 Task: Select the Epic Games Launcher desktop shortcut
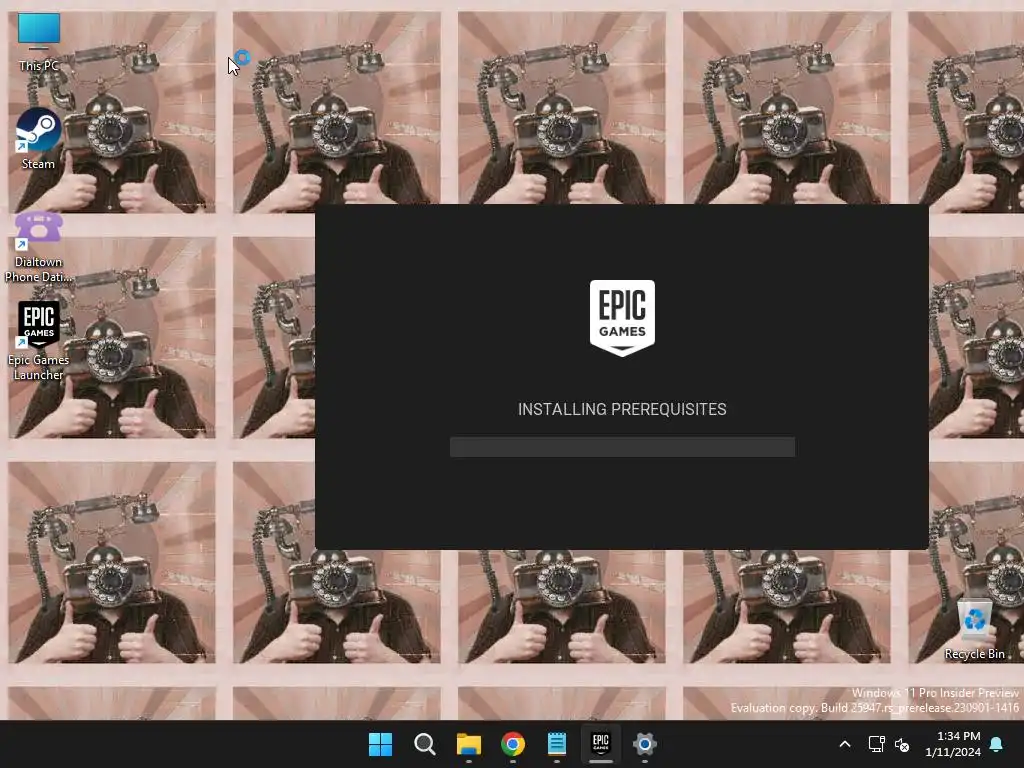coord(39,341)
